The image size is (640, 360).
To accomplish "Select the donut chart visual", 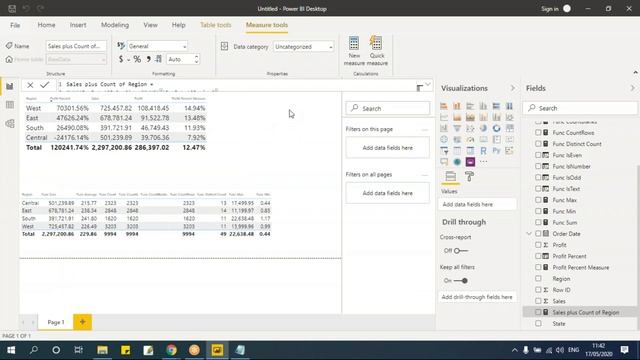I will pos(496,129).
